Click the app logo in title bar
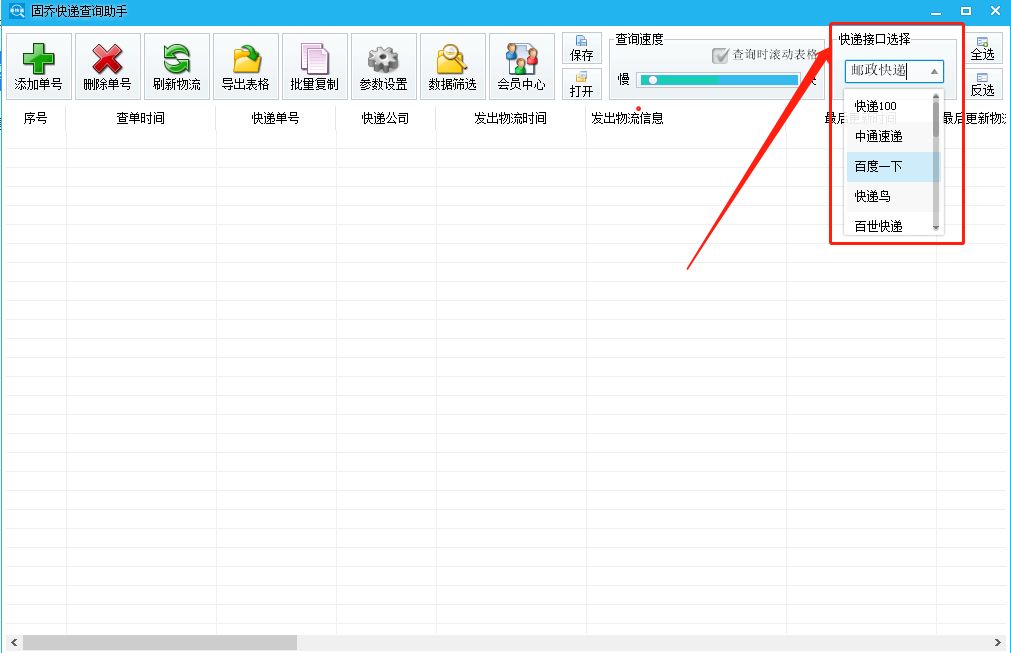Viewport: 1011px width, 653px height. click(x=17, y=11)
